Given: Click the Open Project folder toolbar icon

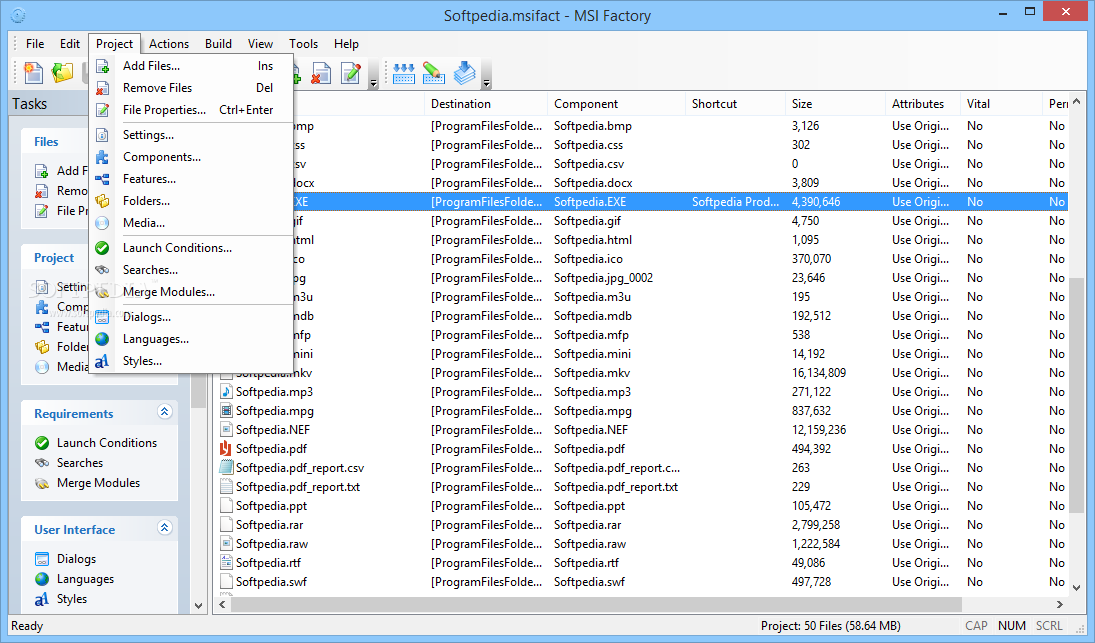Looking at the screenshot, I should pyautogui.click(x=62, y=73).
